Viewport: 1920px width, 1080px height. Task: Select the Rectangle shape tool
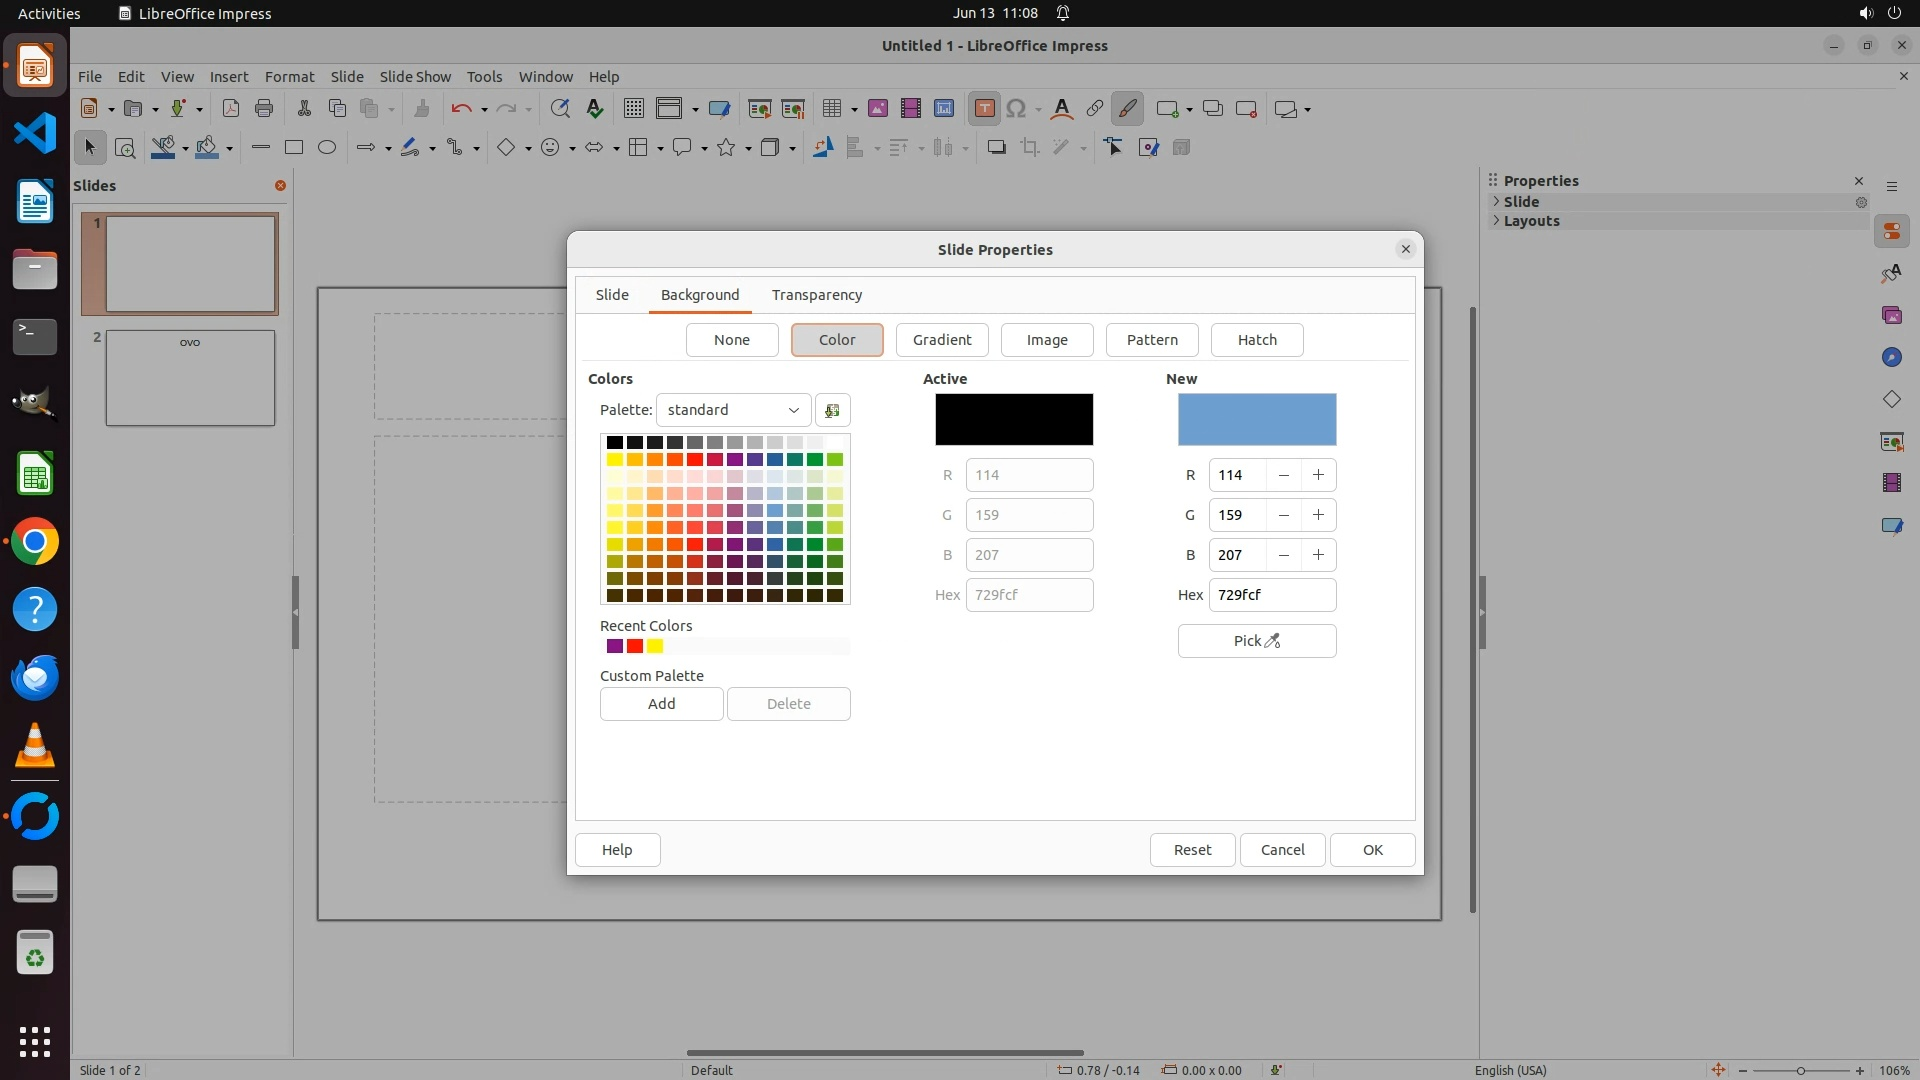click(x=293, y=147)
